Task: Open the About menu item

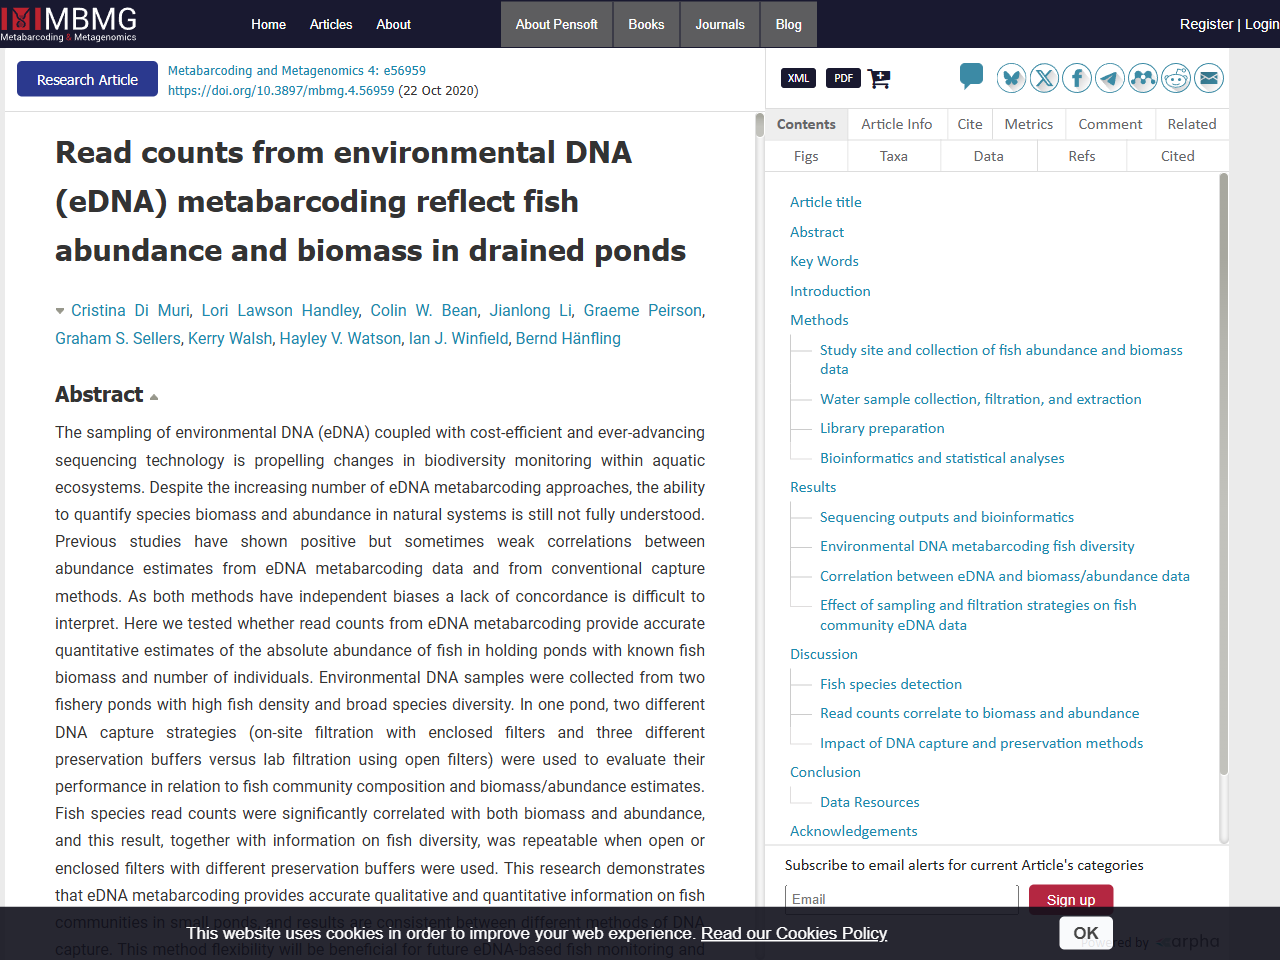Action: [x=393, y=24]
